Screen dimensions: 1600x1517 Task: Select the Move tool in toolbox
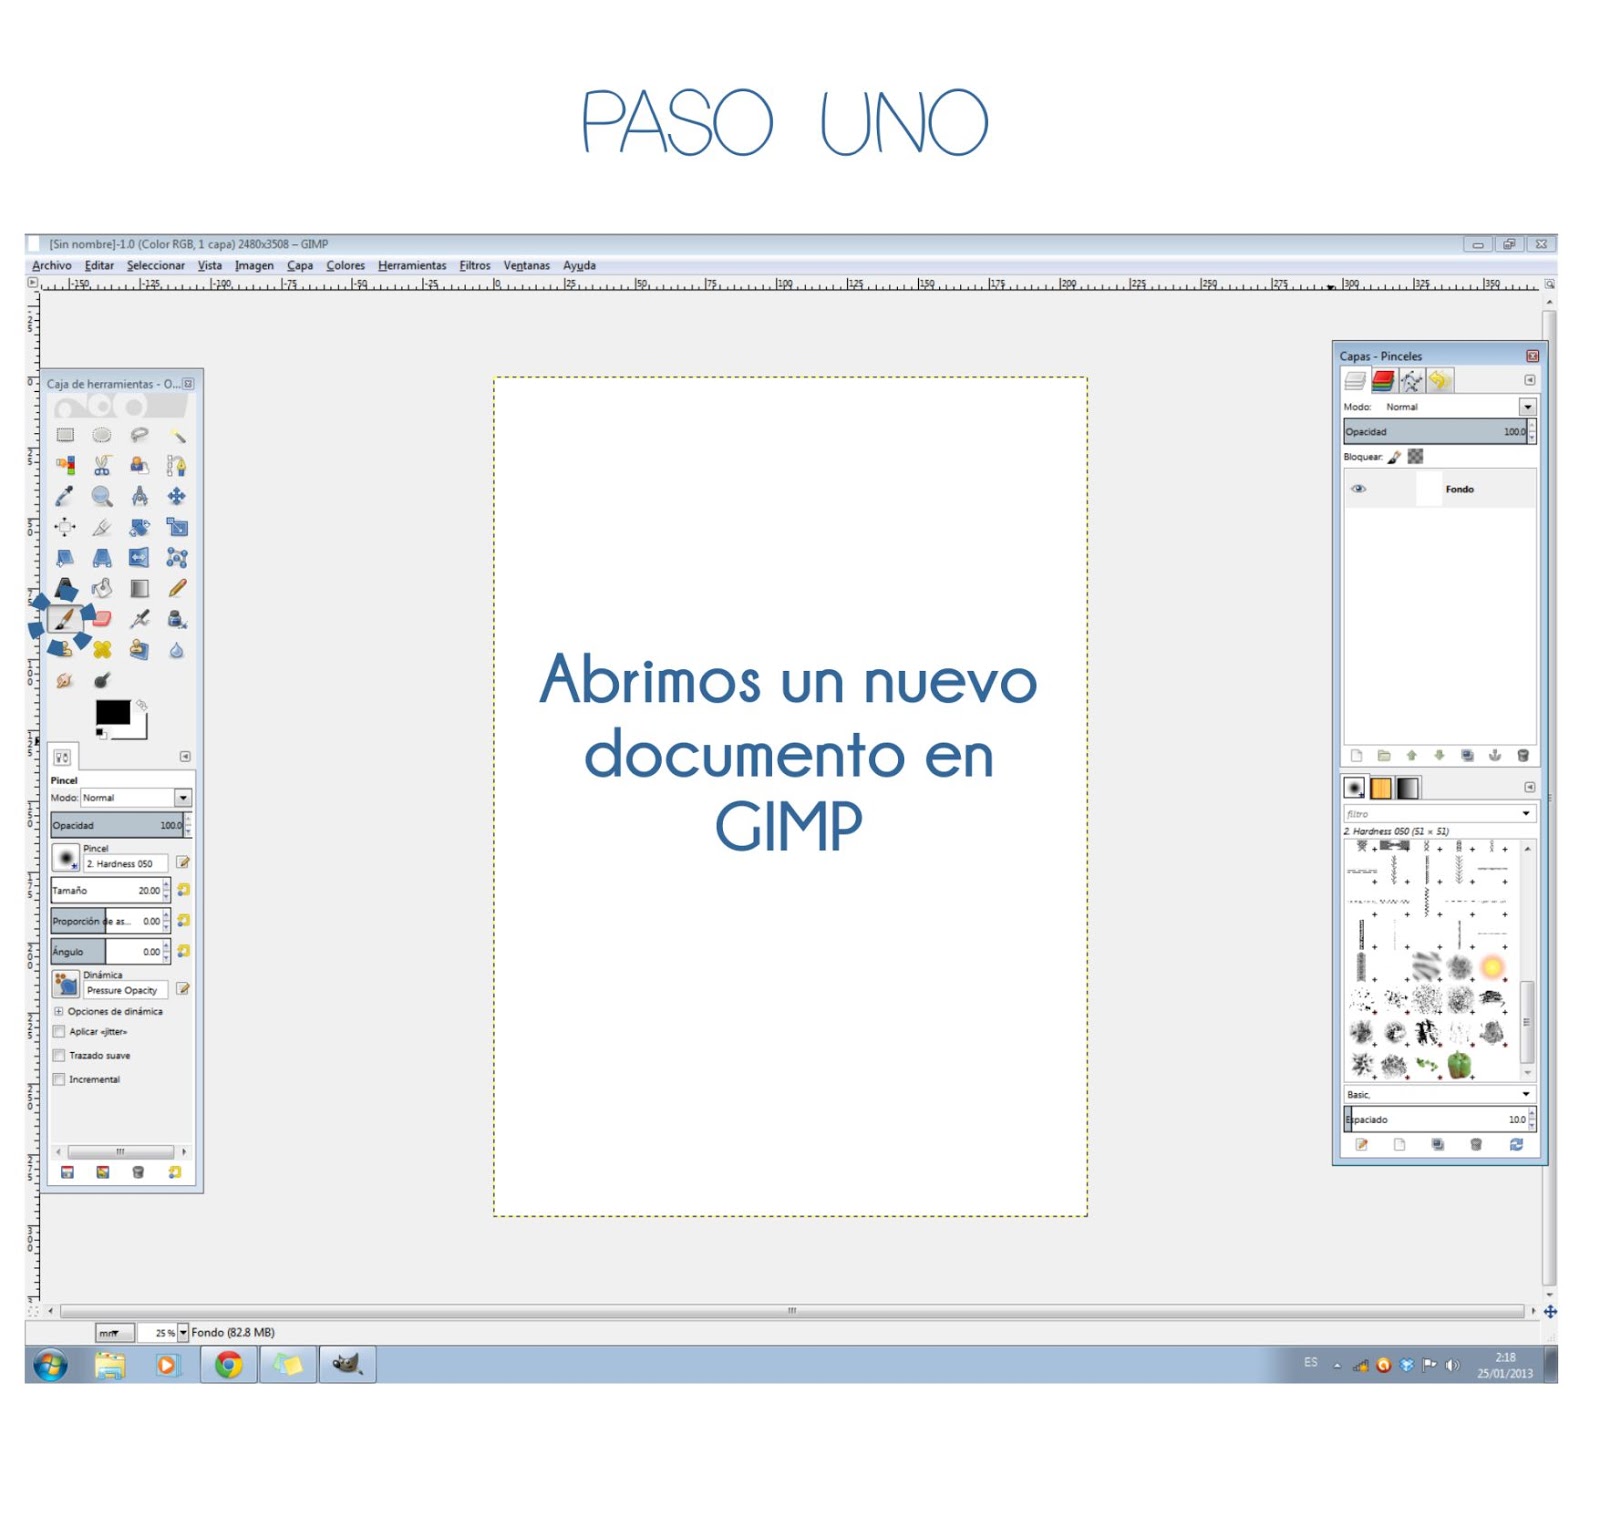coord(177,497)
